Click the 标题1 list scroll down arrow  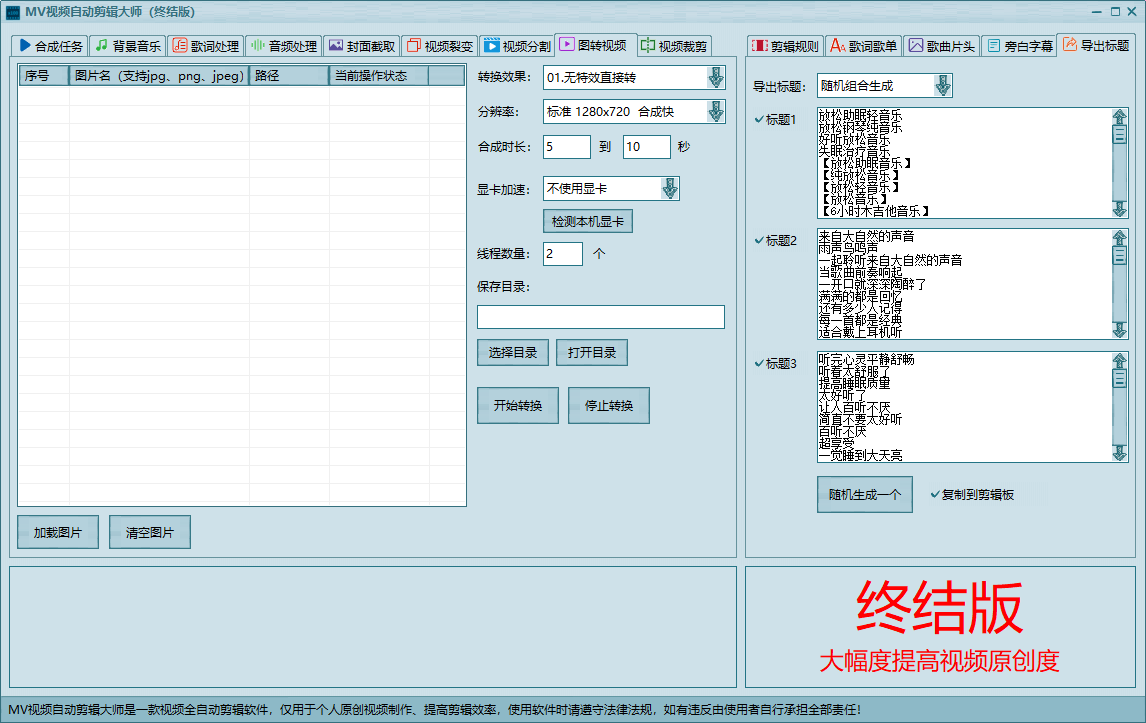click(x=1119, y=208)
